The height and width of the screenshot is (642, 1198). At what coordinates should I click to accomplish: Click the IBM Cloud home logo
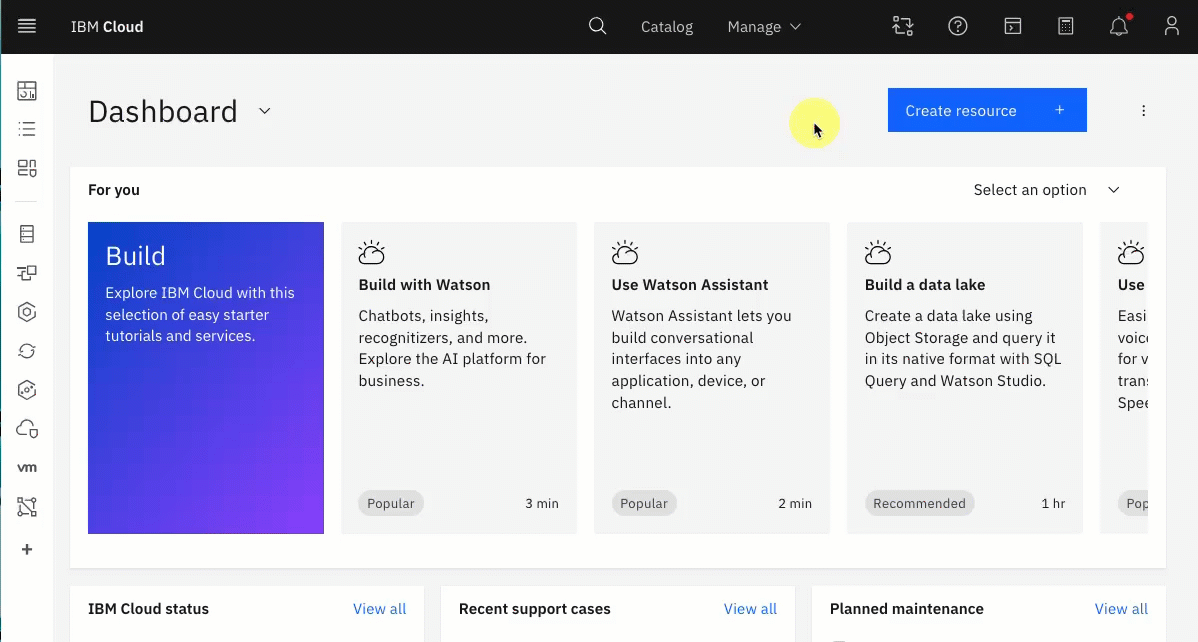(107, 27)
